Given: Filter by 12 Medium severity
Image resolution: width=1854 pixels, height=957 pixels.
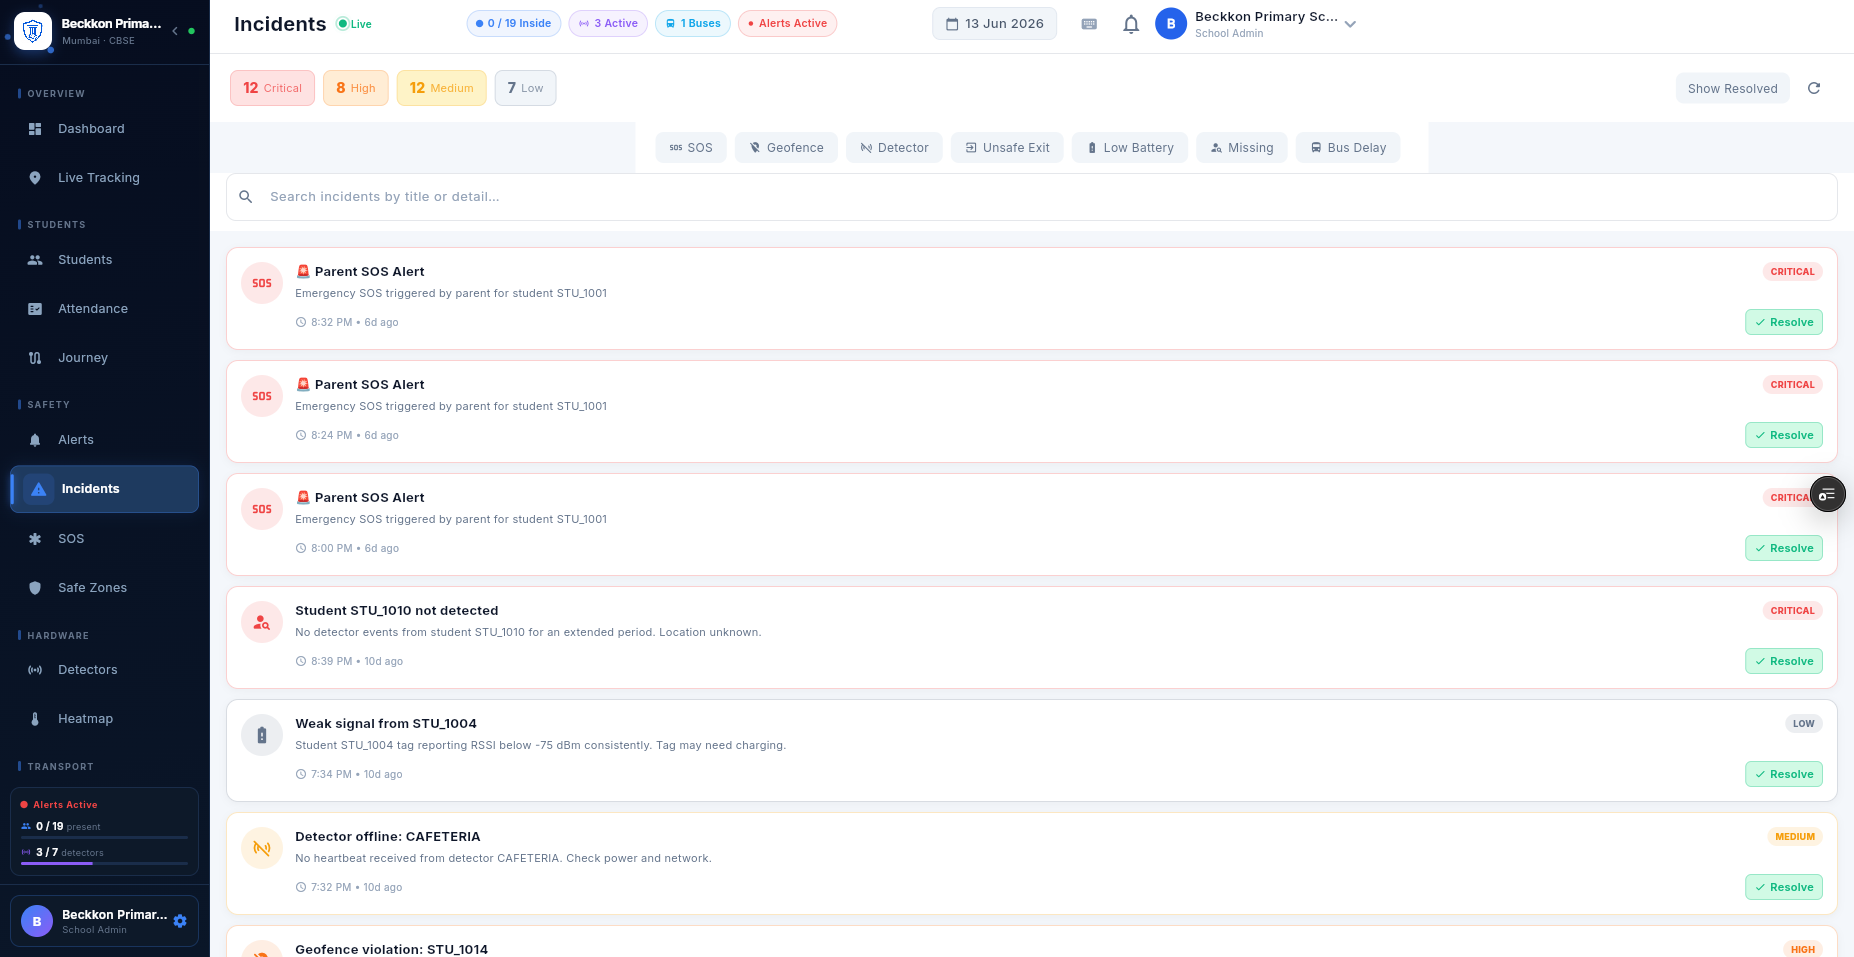Looking at the screenshot, I should 441,88.
